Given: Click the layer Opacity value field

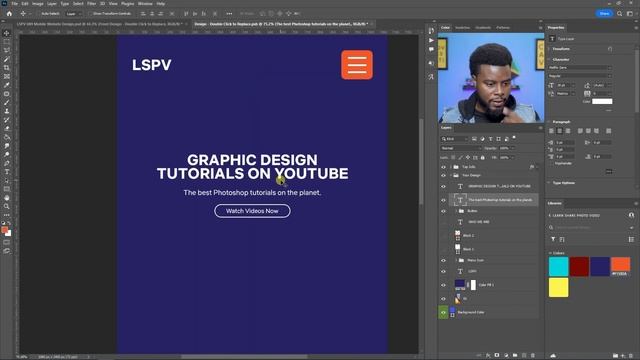Looking at the screenshot, I should pyautogui.click(x=504, y=148).
